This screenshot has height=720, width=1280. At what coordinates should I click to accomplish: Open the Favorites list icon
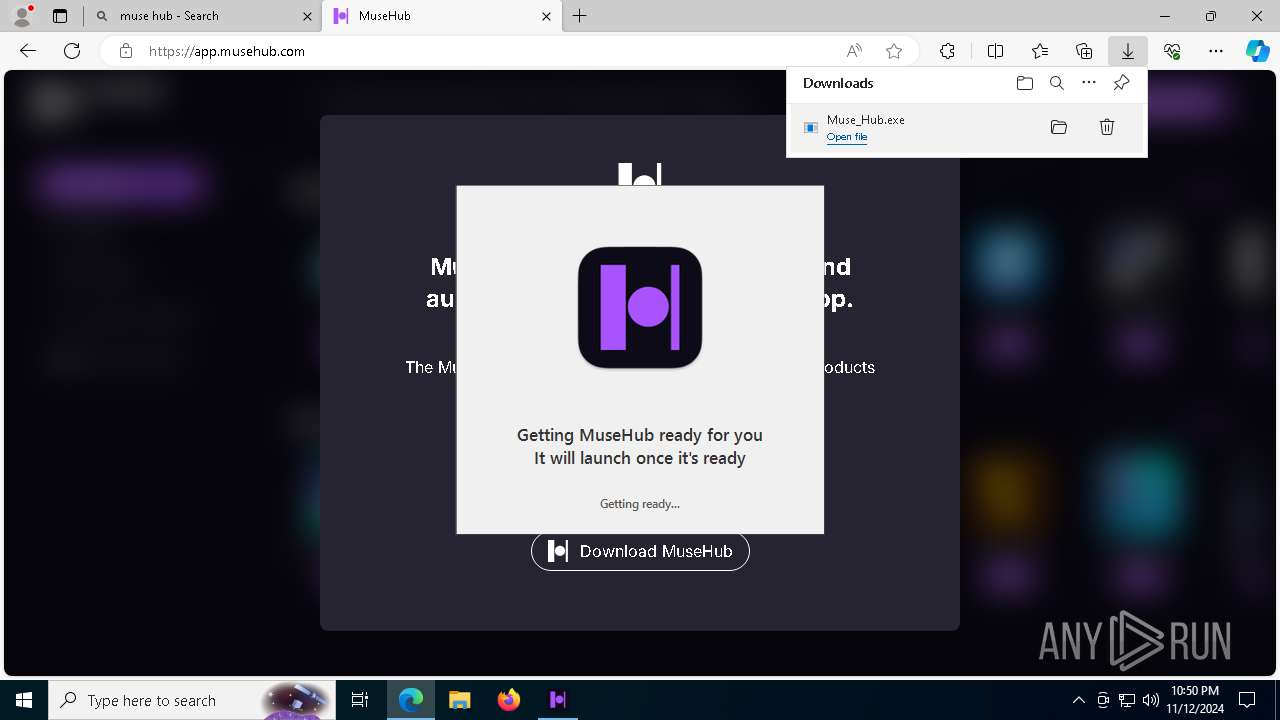(x=1040, y=51)
